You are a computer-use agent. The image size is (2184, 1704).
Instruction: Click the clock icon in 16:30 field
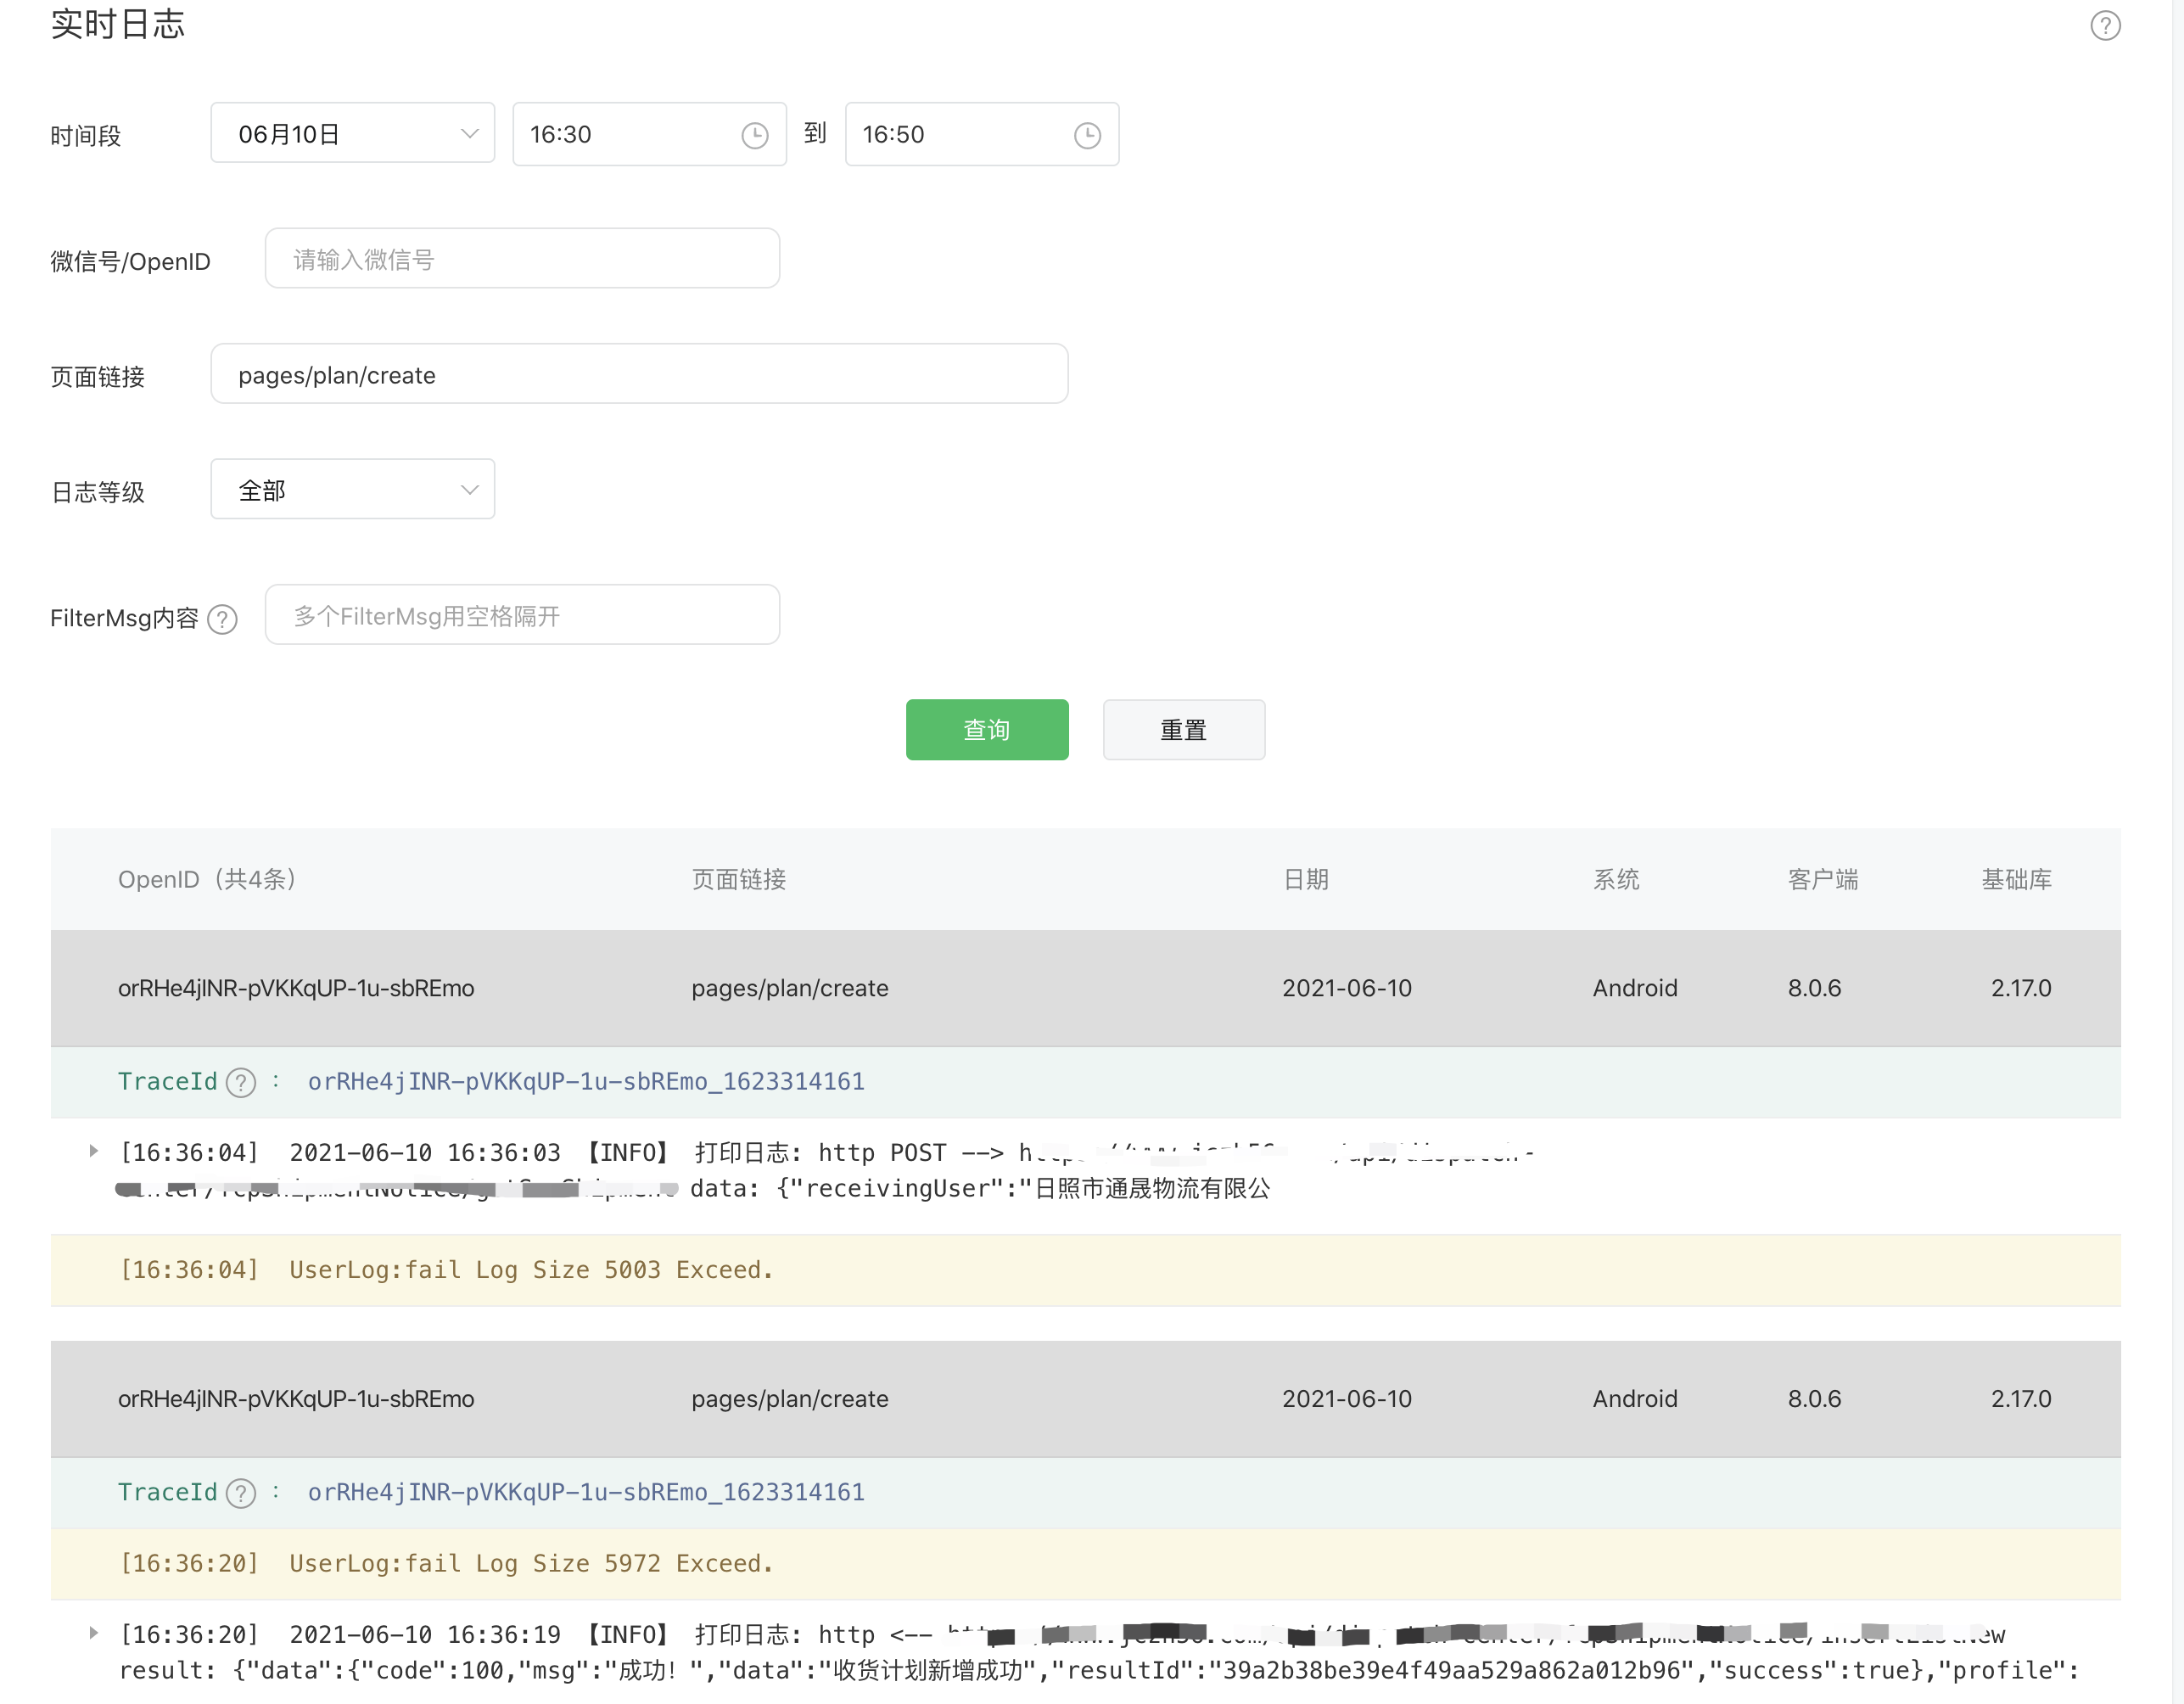(x=755, y=135)
